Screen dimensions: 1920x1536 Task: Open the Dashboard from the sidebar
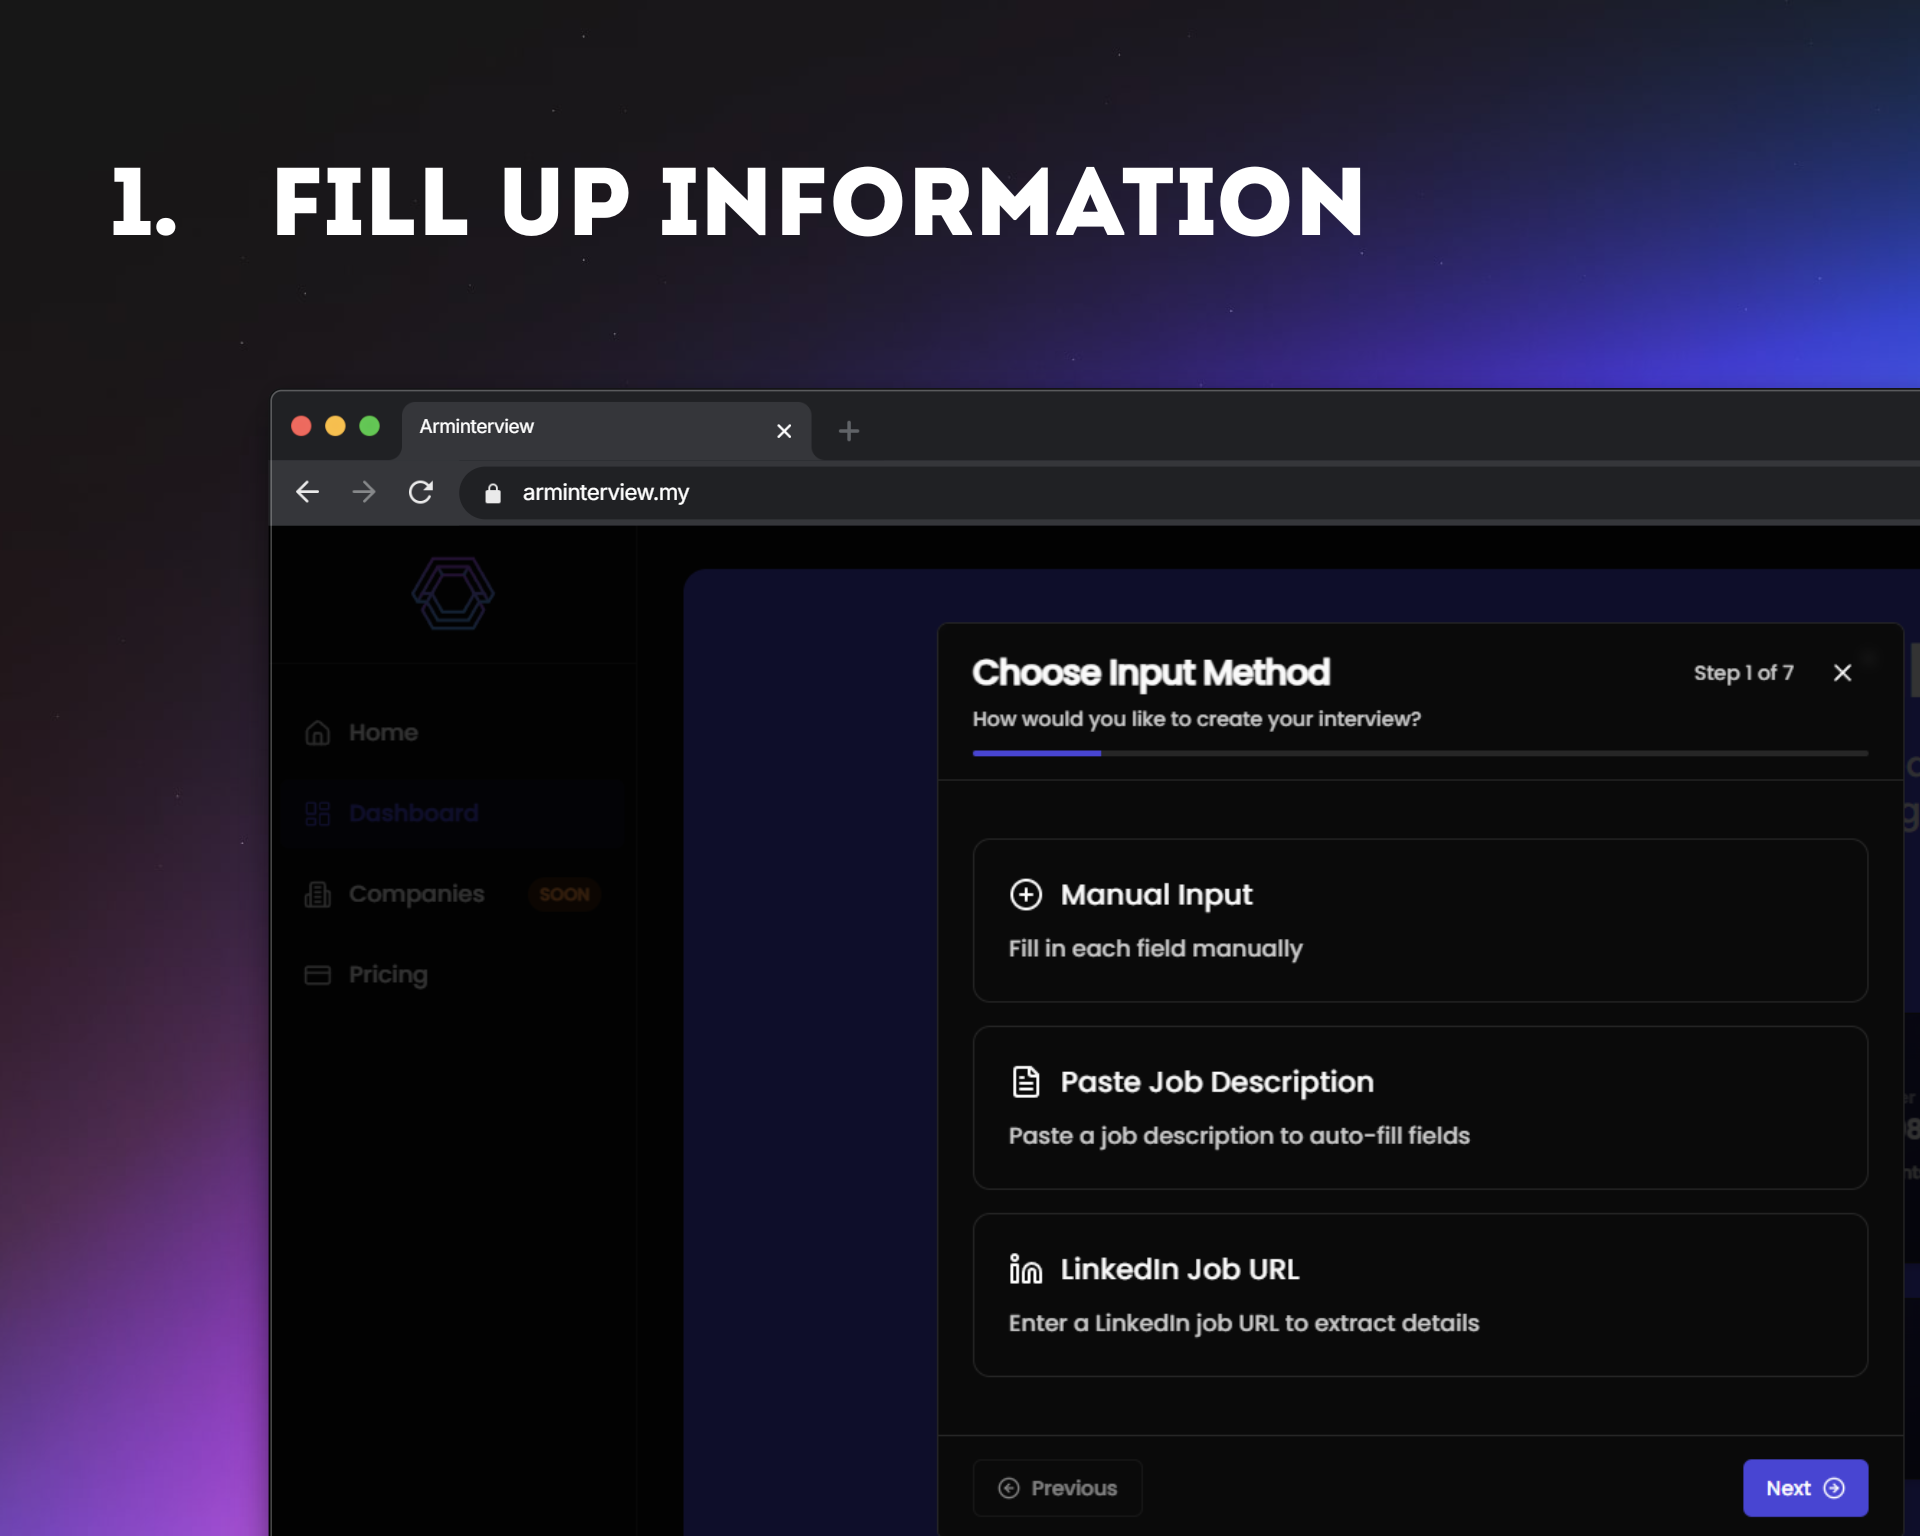[x=412, y=813]
